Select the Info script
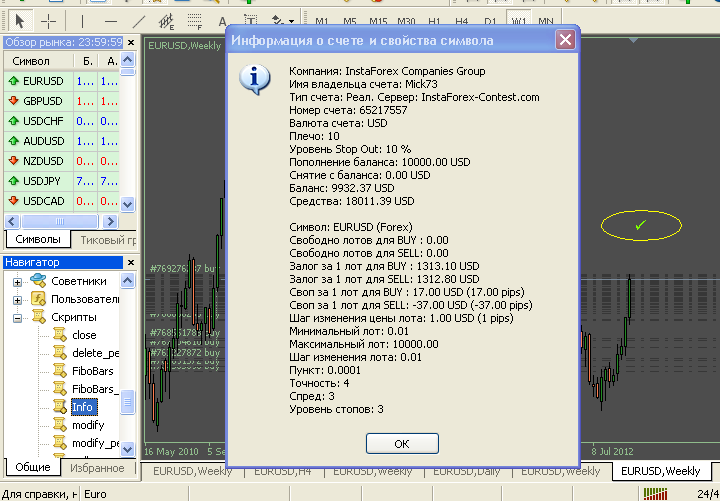 click(82, 407)
